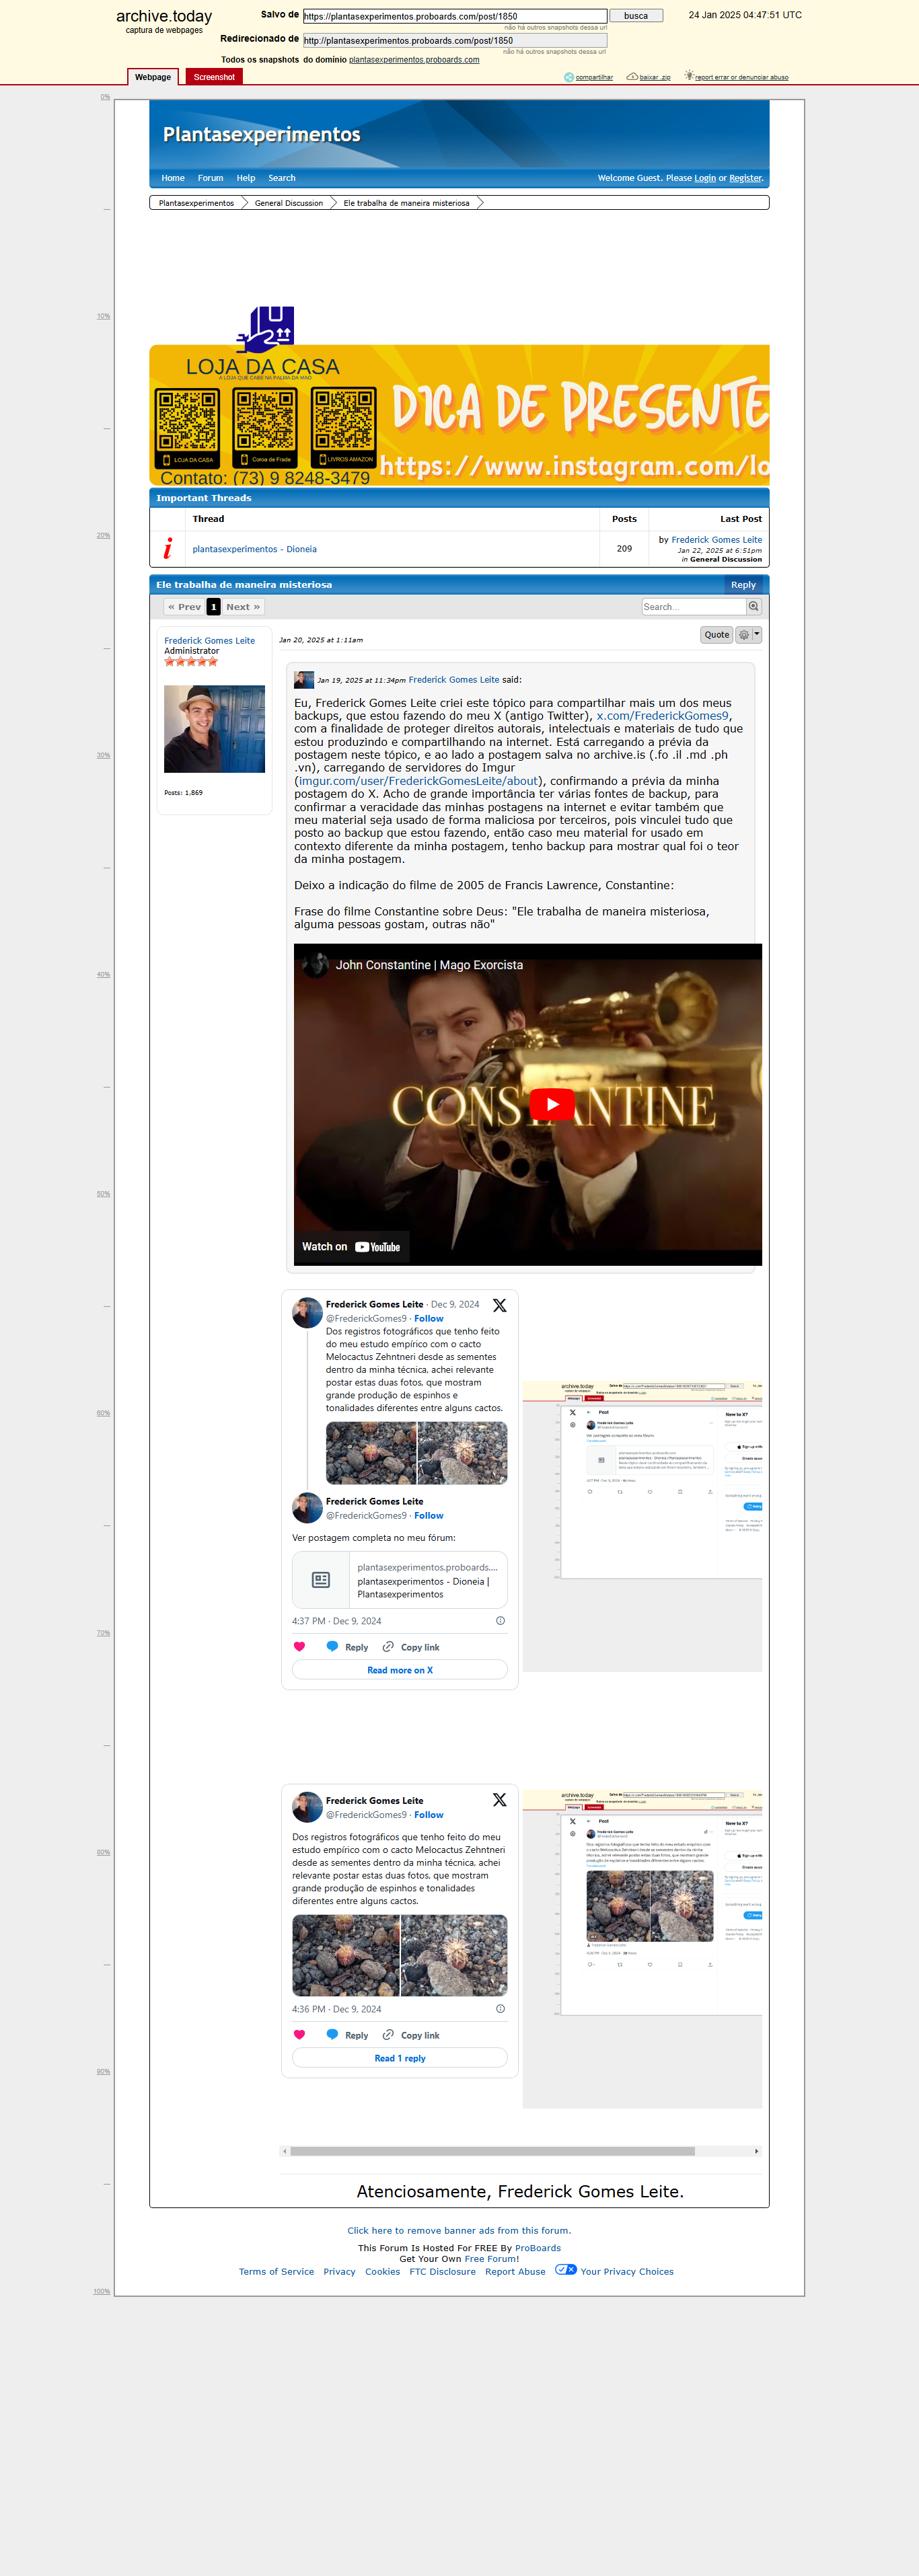919x2576 pixels.
Task: Click the Login link
Action: click(x=705, y=178)
